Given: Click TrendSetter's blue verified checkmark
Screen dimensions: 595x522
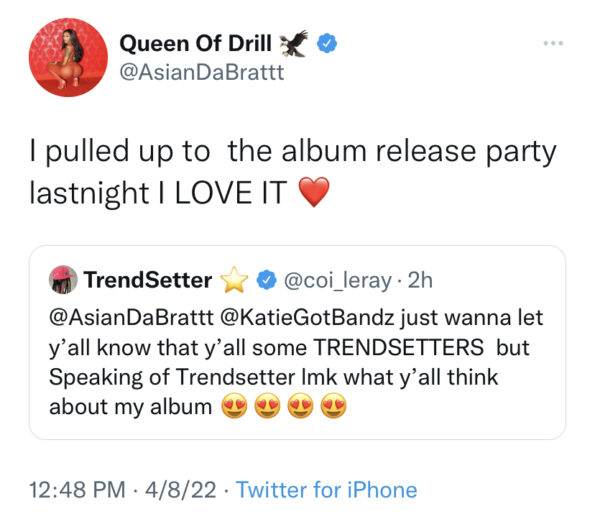Looking at the screenshot, I should click(x=267, y=280).
